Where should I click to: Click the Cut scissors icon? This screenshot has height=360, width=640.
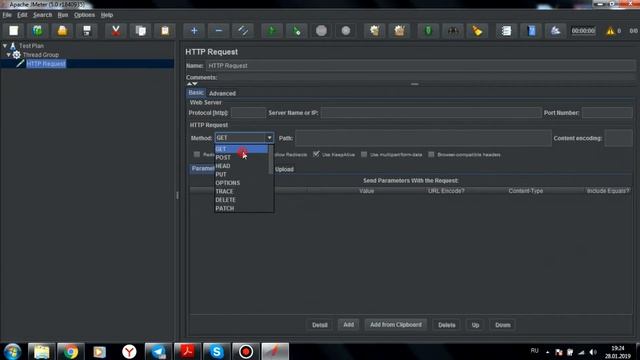point(116,31)
